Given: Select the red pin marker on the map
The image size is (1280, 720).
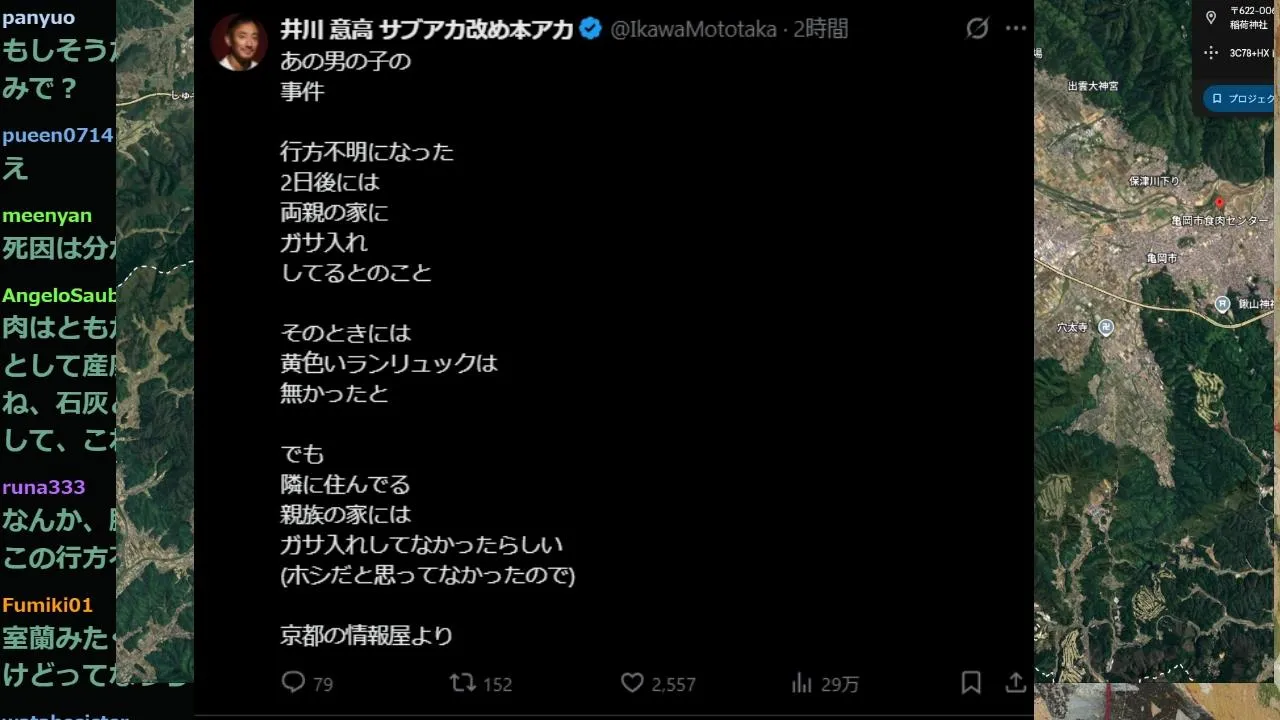Looking at the screenshot, I should point(1219,204).
